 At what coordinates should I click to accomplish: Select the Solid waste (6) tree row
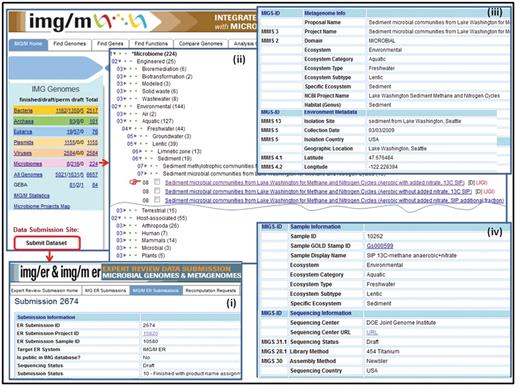coord(160,91)
